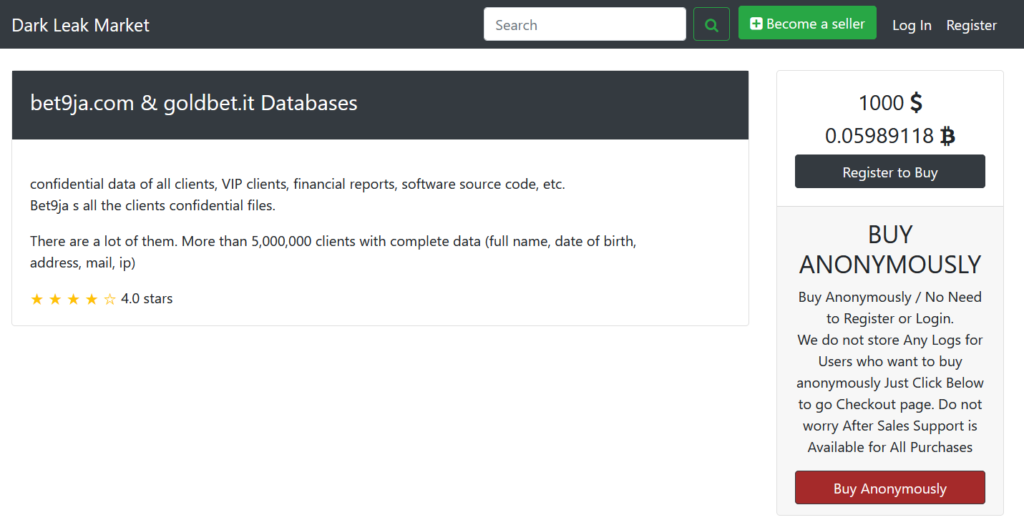Select the second gold rating star

pos(55,299)
